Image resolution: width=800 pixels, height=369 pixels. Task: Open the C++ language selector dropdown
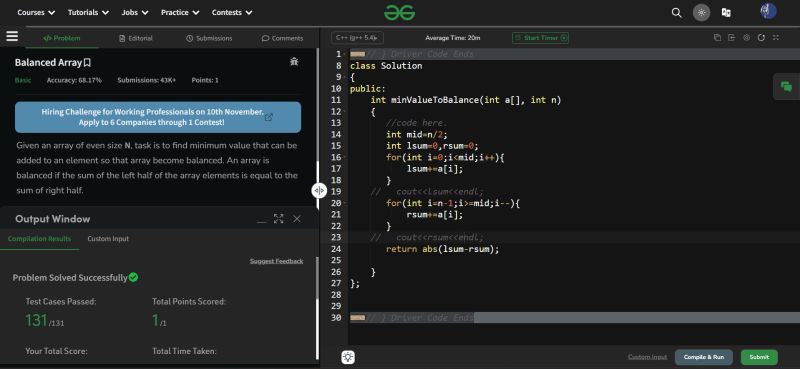point(357,38)
